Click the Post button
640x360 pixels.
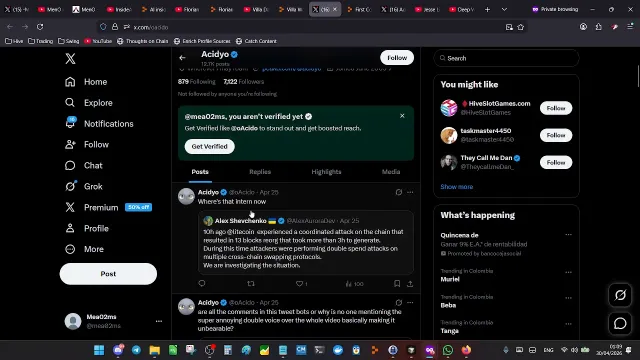click(108, 274)
